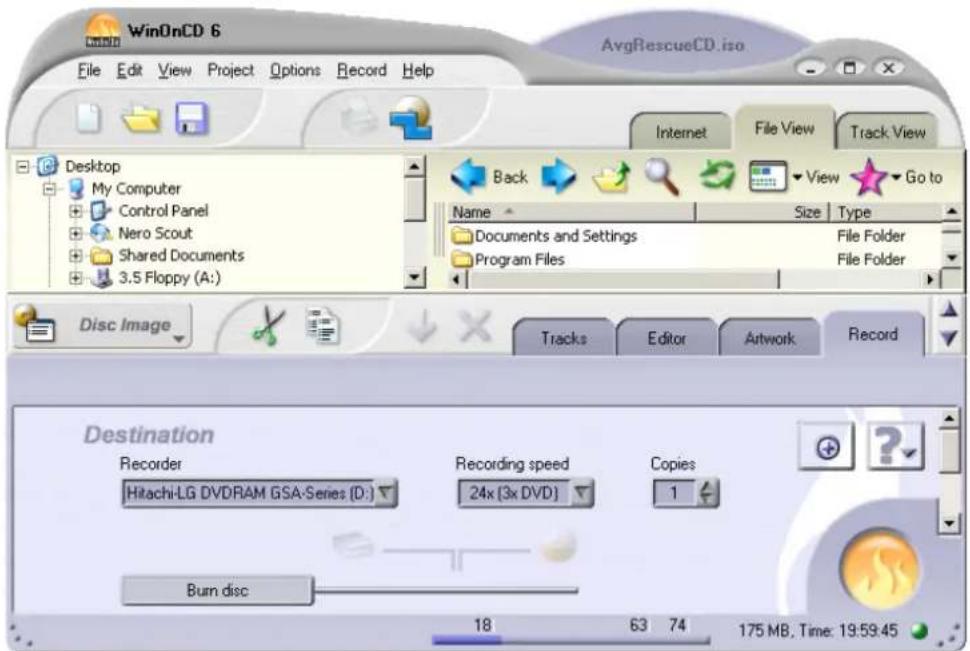
Task: Click the Burn disc button
Action: [x=217, y=590]
